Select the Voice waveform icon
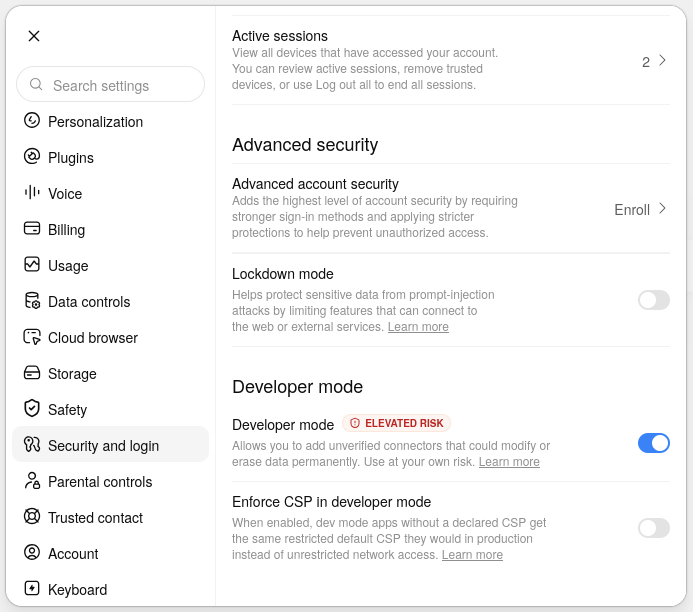The height and width of the screenshot is (612, 693). click(x=32, y=193)
